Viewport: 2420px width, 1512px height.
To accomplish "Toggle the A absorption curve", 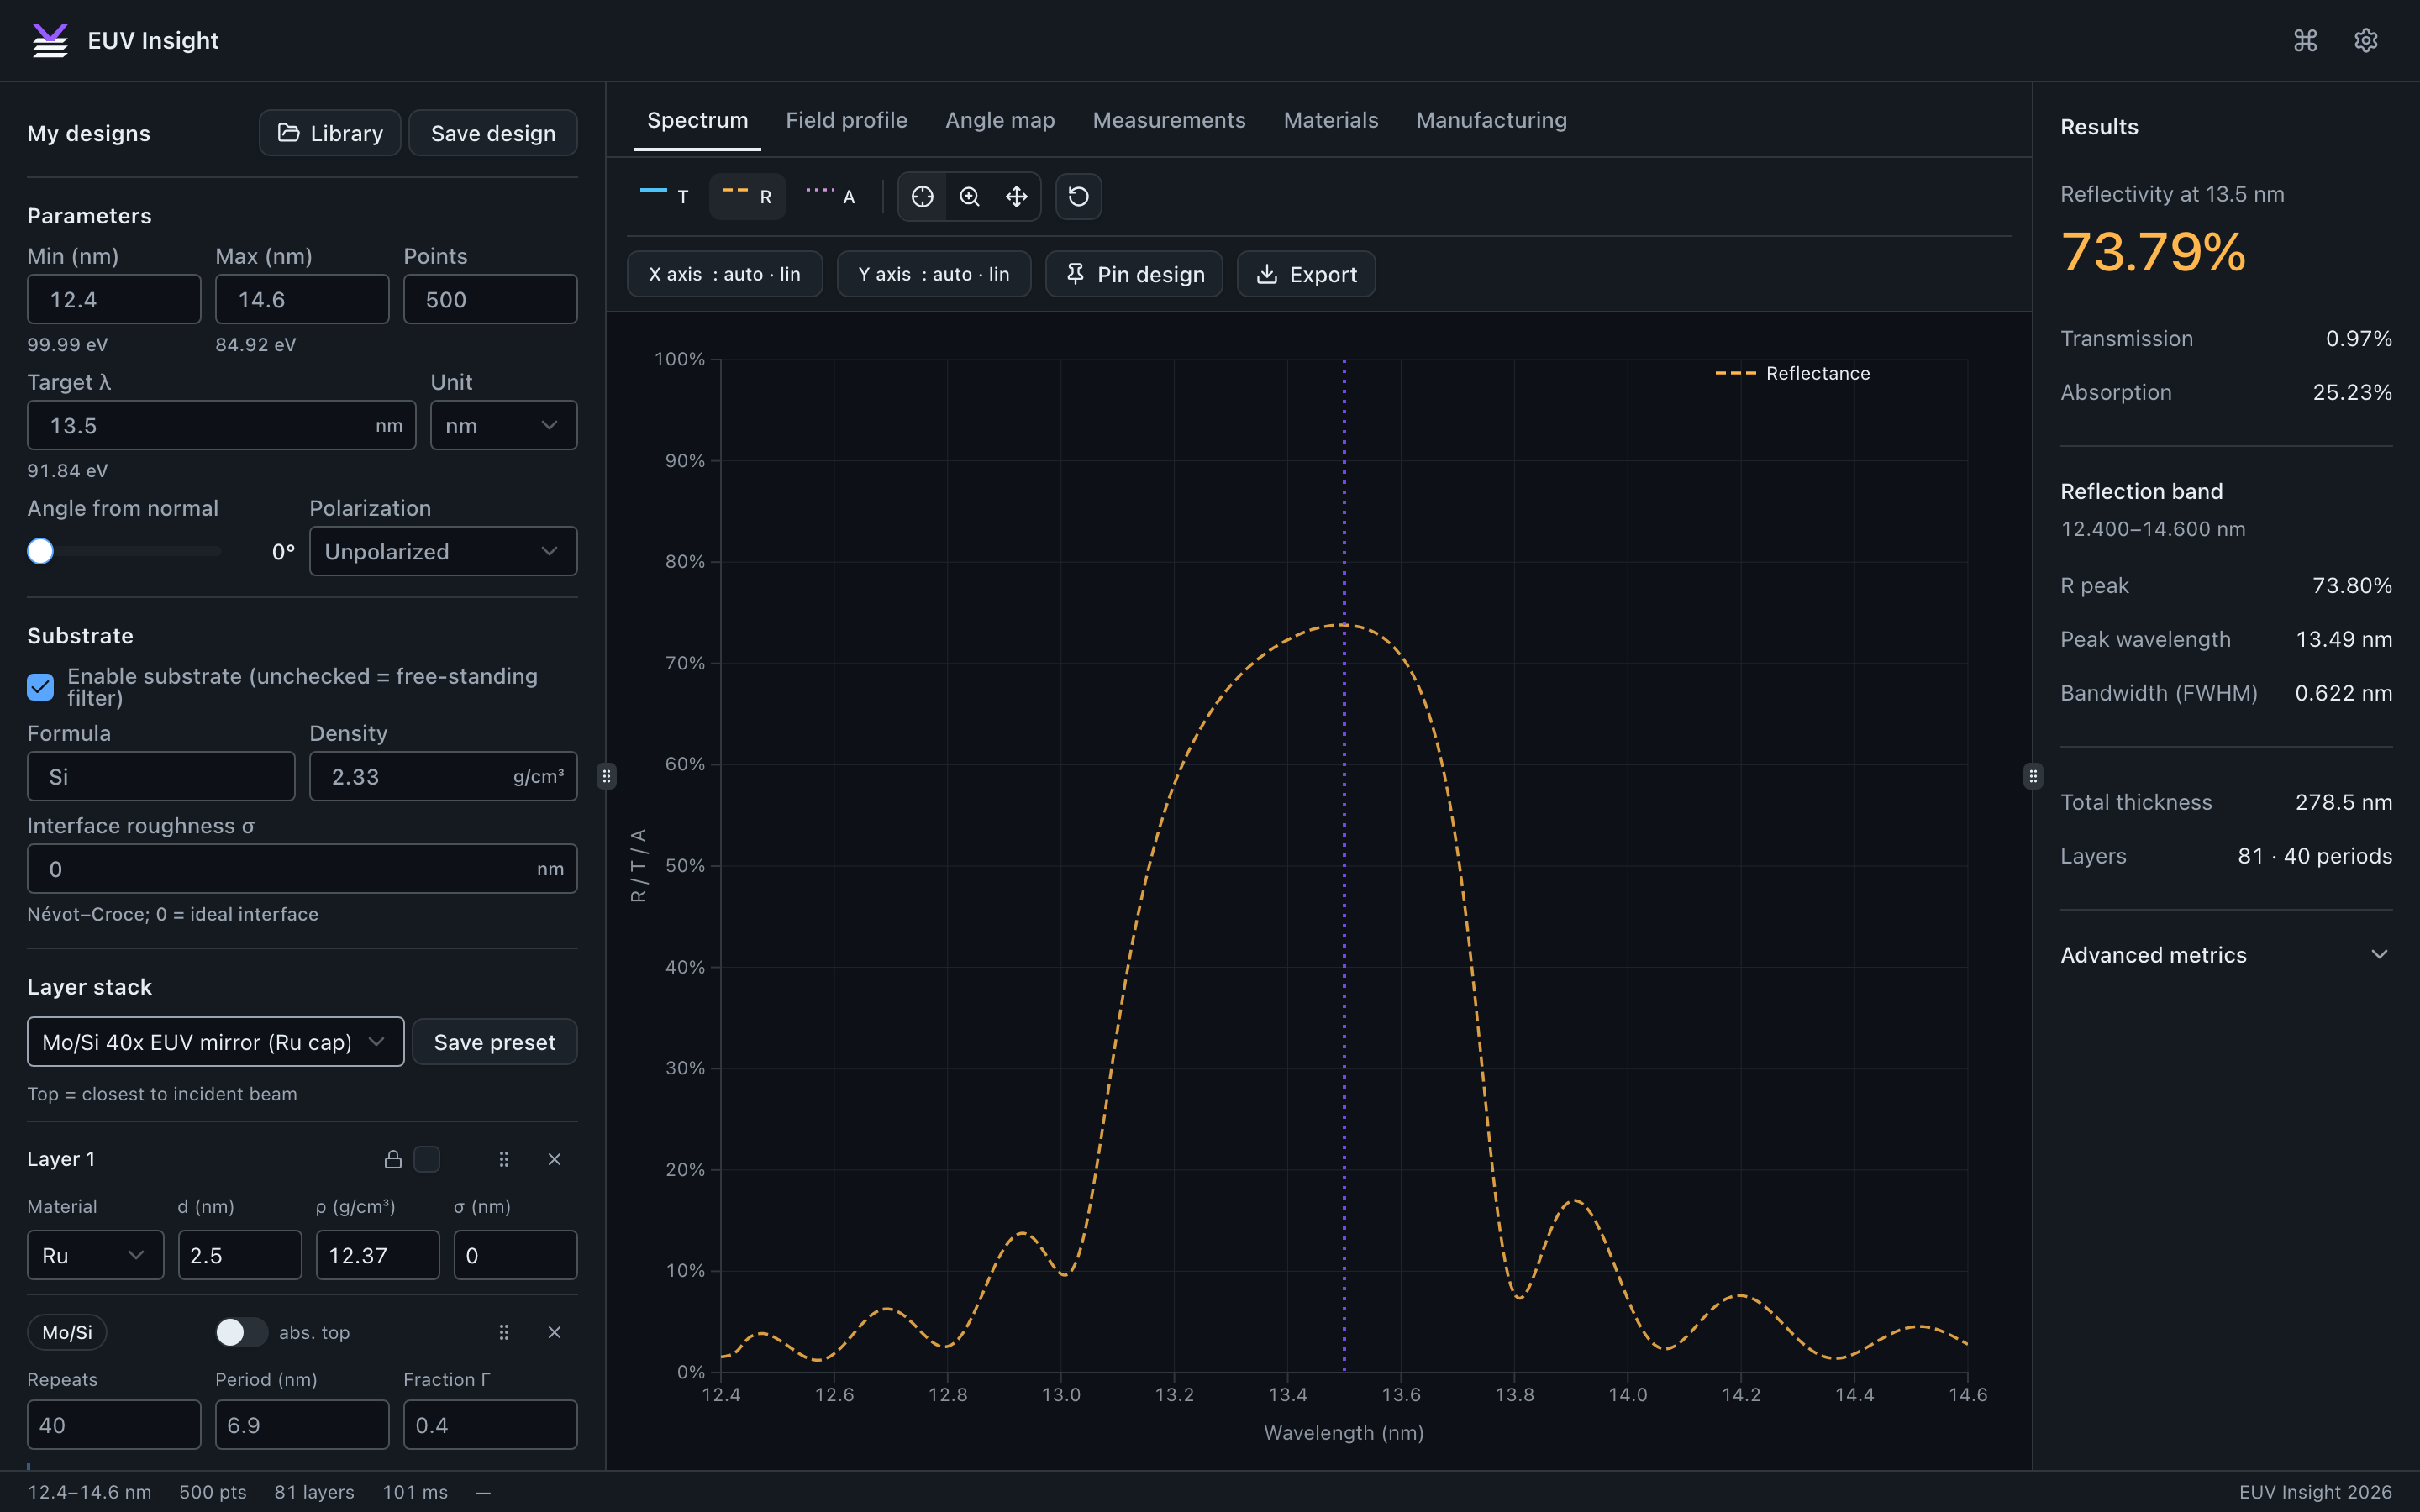I will tap(831, 196).
